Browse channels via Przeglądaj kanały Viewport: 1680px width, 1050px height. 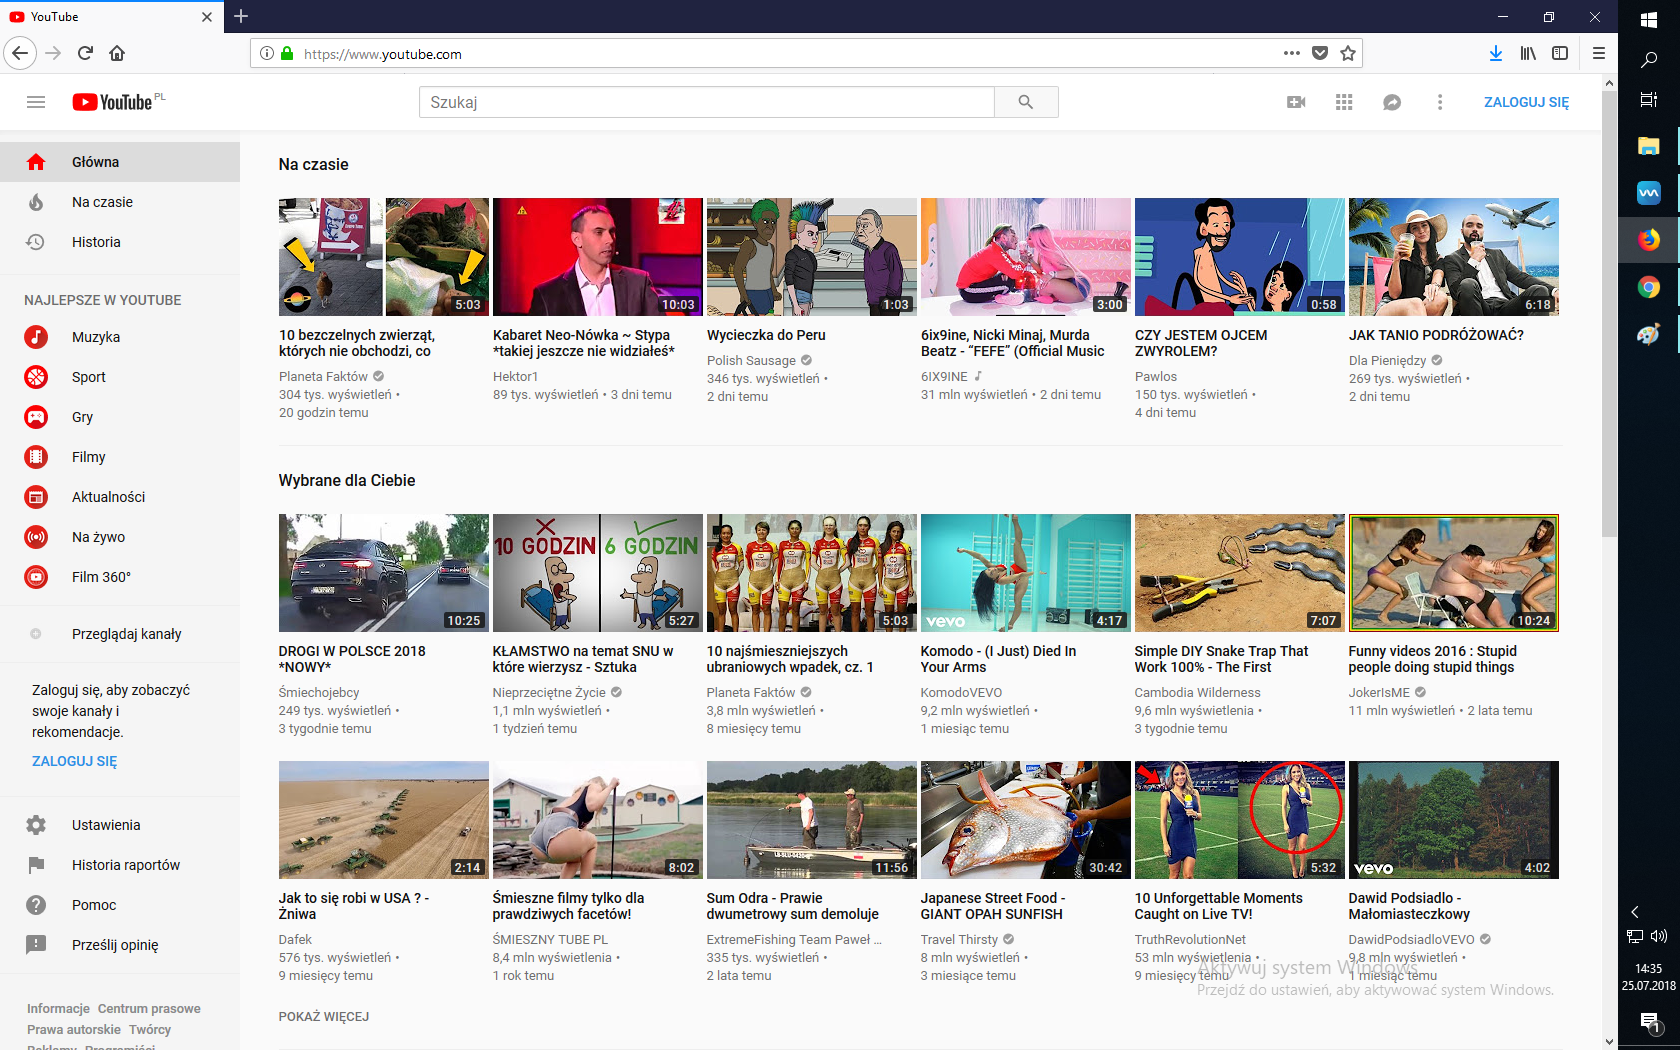tap(120, 634)
